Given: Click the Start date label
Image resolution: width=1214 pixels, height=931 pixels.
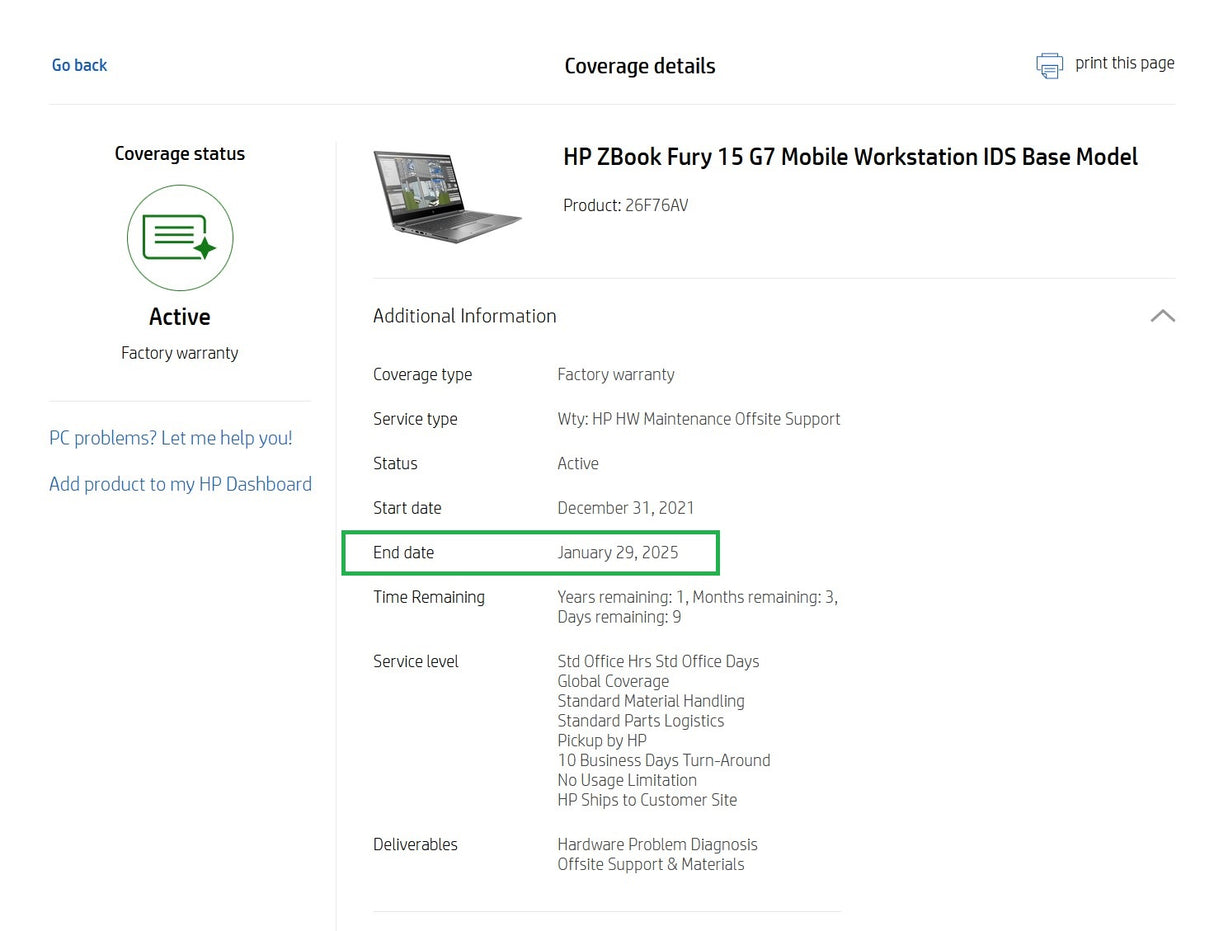Looking at the screenshot, I should click(x=407, y=508).
